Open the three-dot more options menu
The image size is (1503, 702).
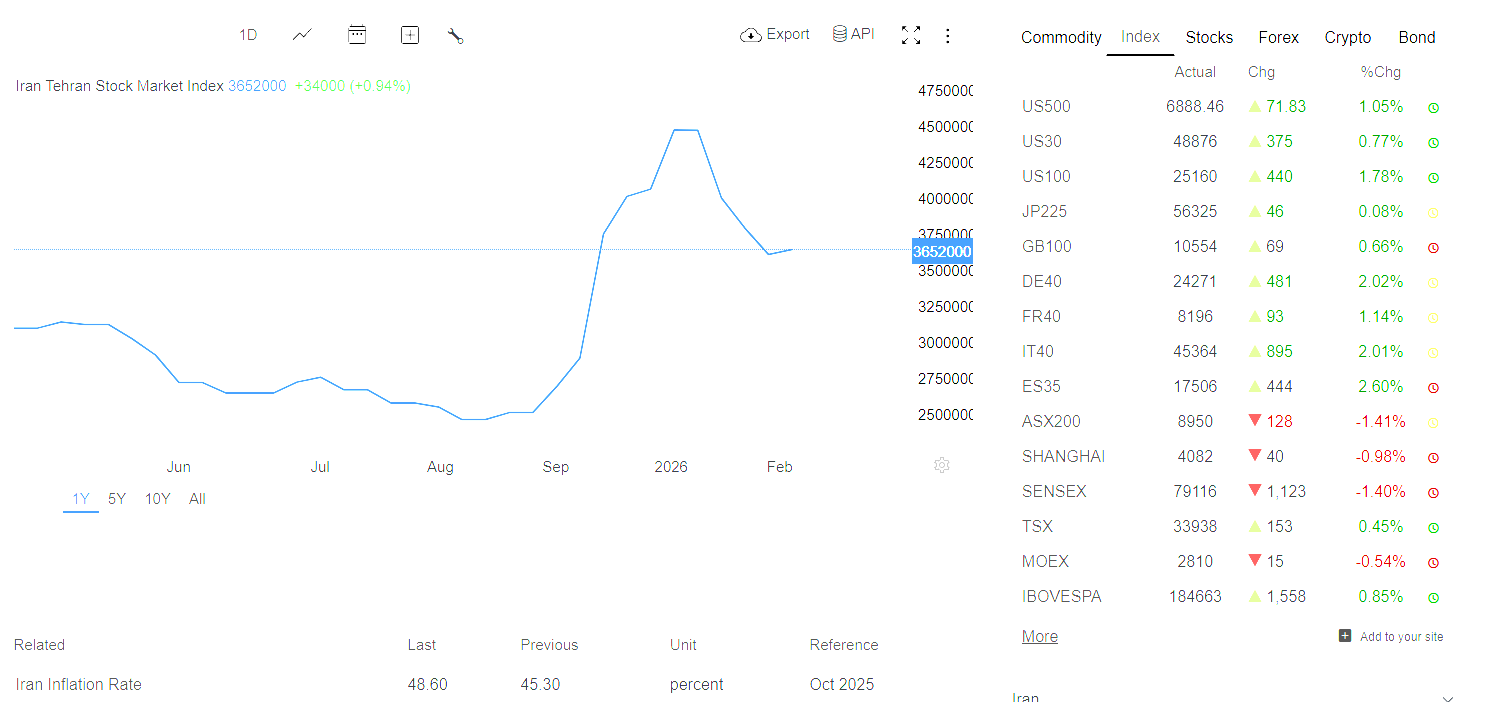pyautogui.click(x=948, y=36)
